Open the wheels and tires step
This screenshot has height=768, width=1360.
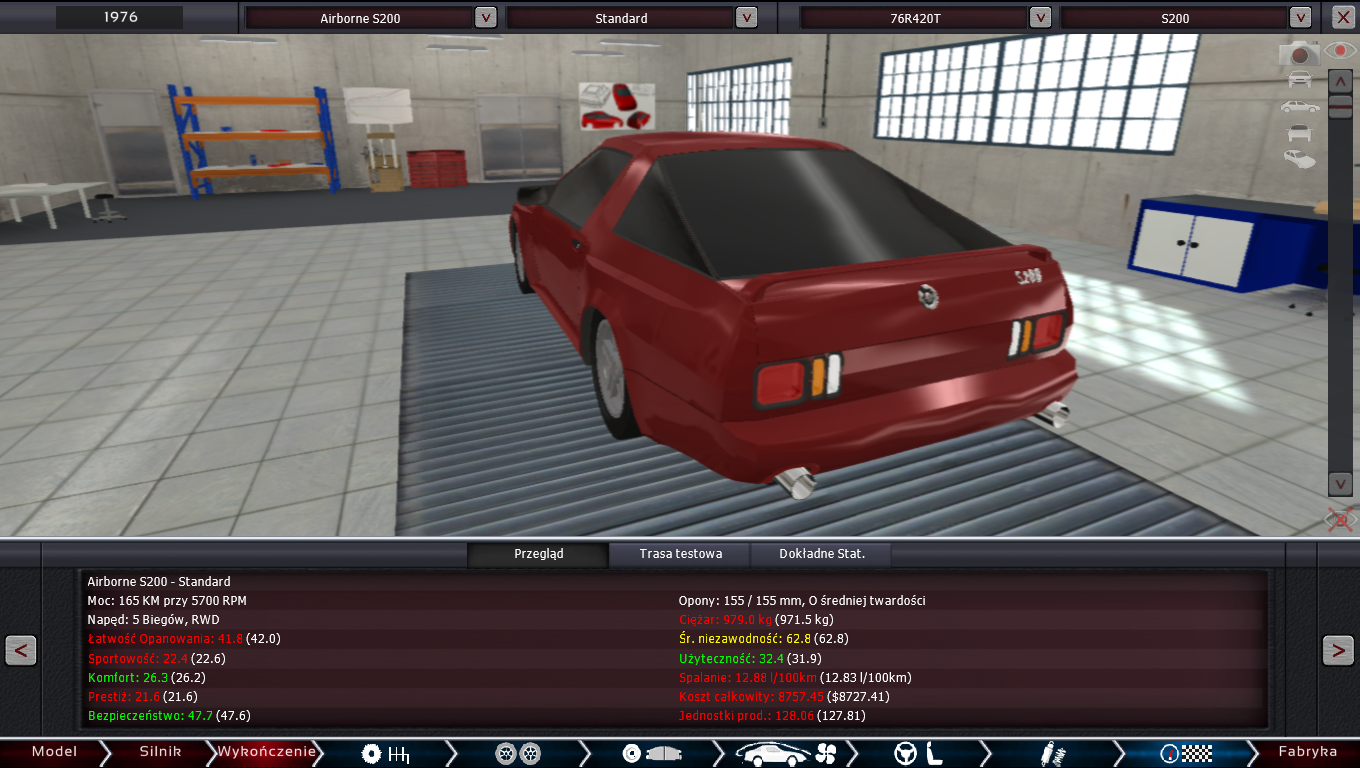pyautogui.click(x=518, y=753)
